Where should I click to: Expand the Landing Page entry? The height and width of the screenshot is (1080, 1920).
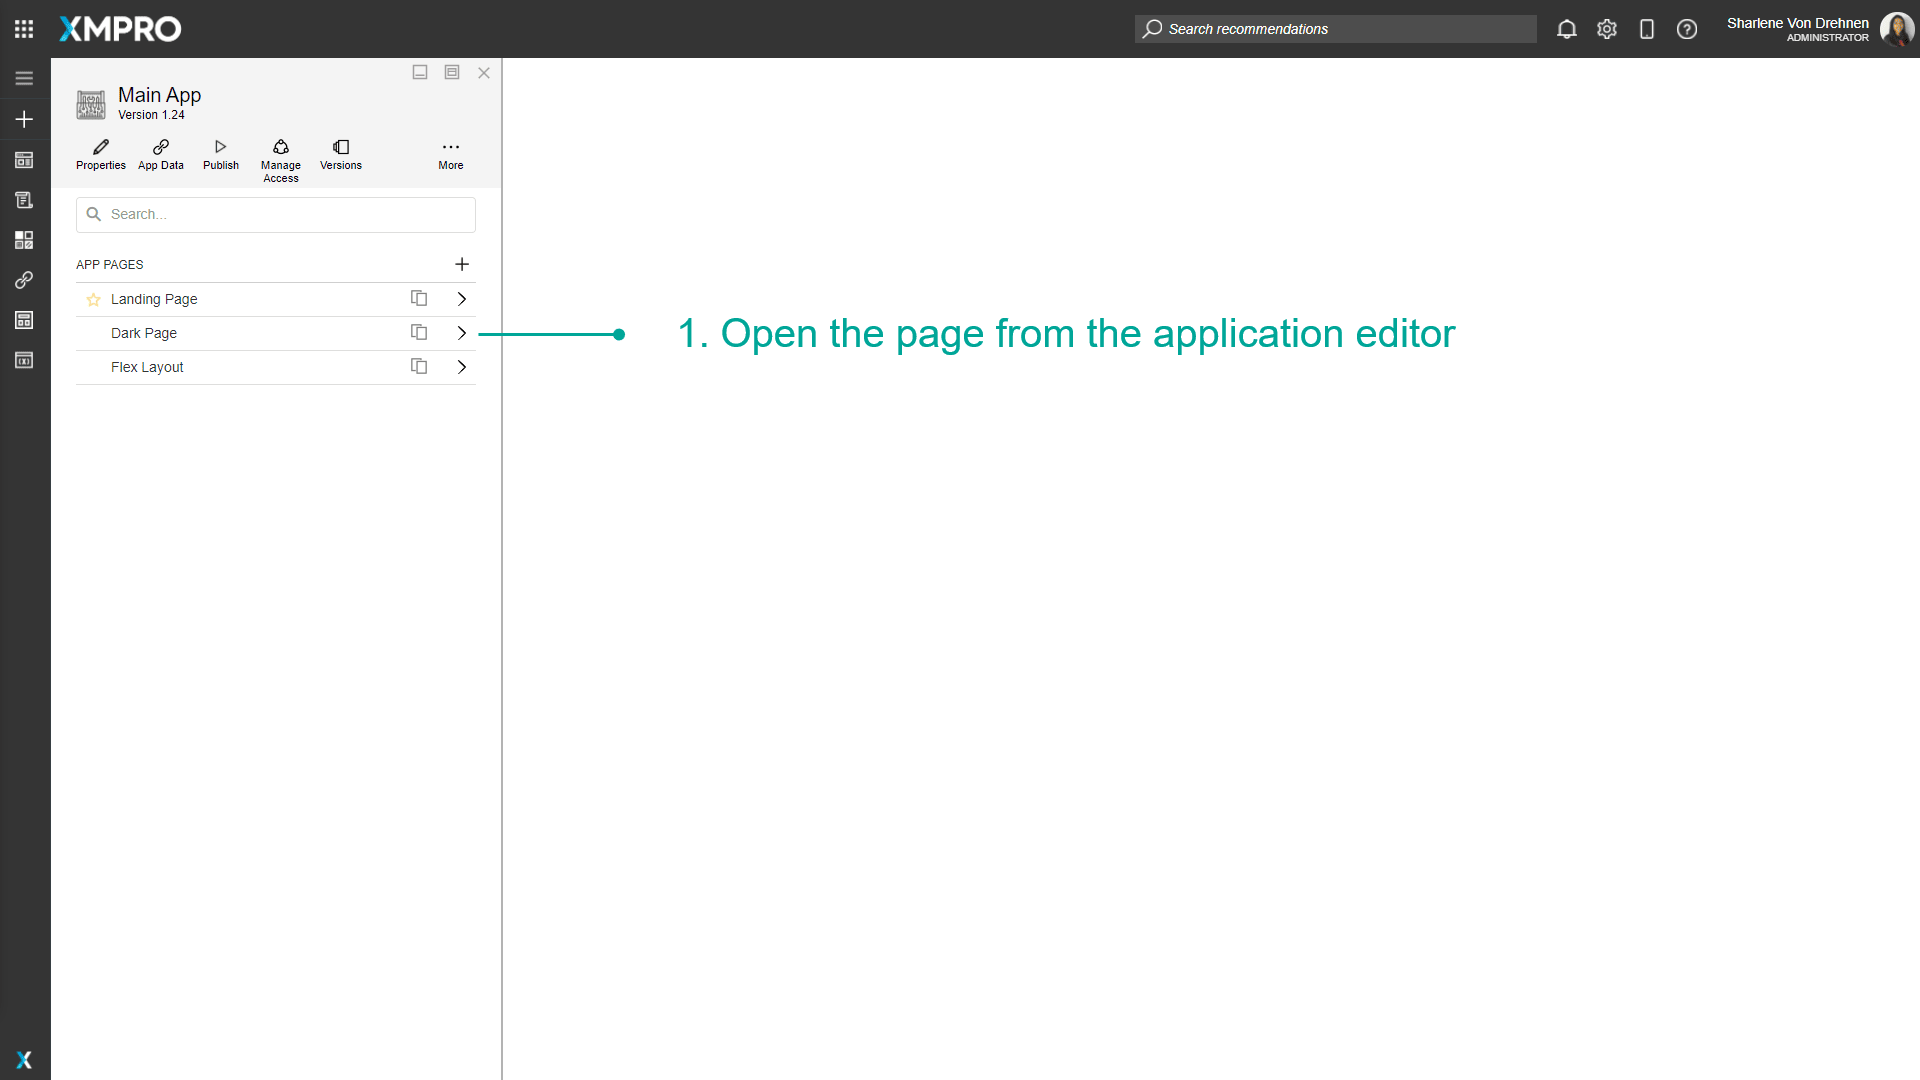click(461, 298)
